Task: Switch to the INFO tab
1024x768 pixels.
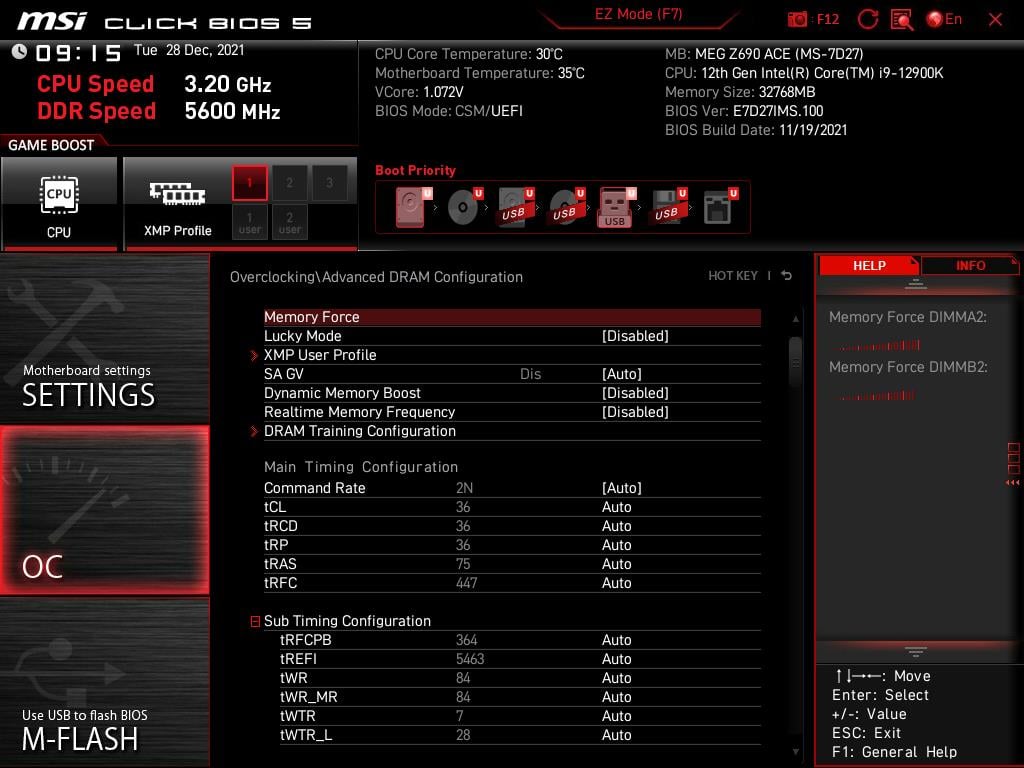Action: tap(970, 266)
